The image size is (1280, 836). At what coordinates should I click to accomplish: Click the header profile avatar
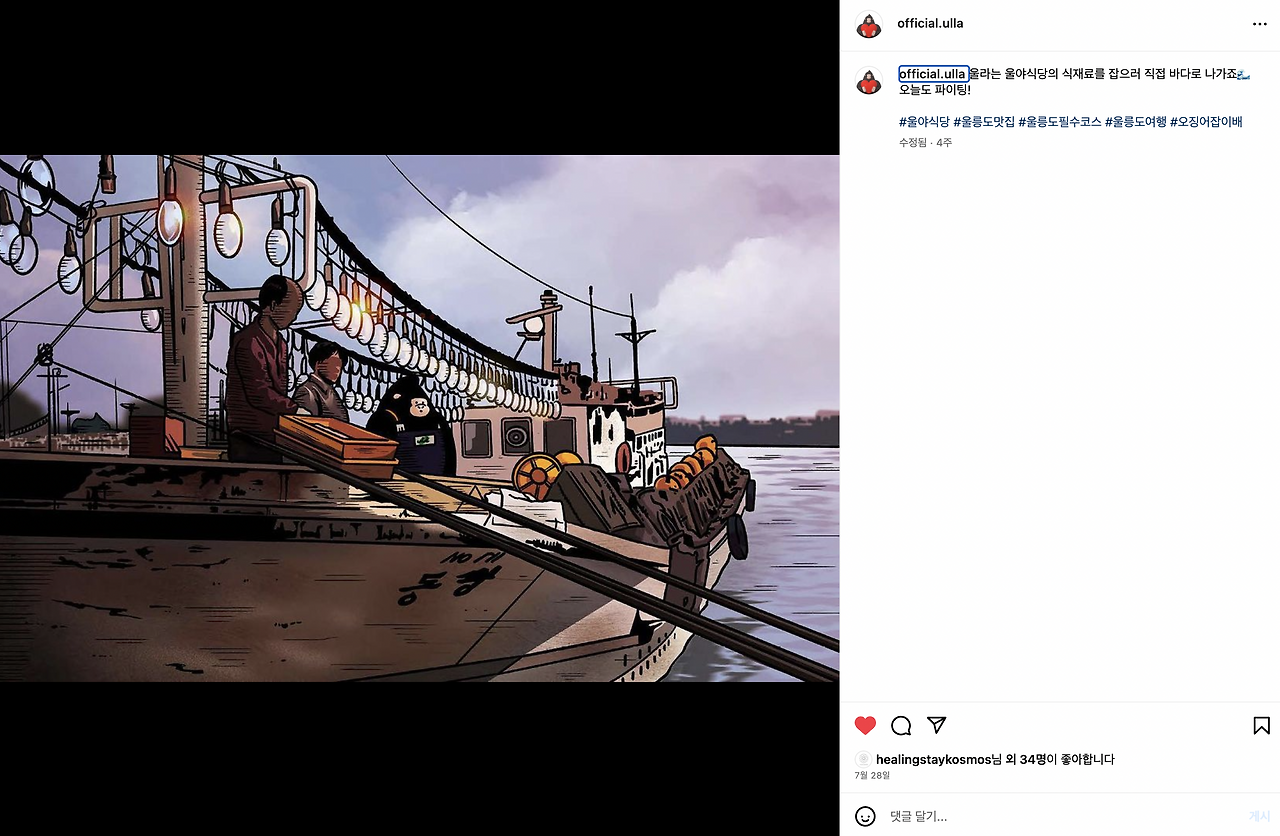click(x=869, y=24)
